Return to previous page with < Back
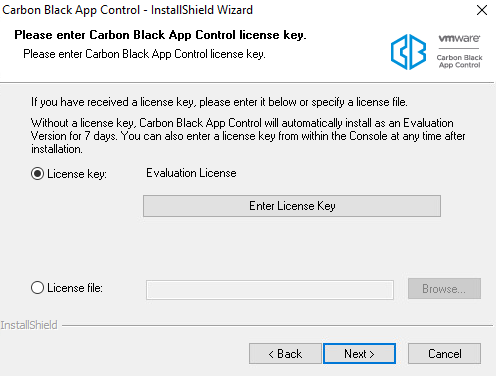Screen dimensions: 496x376 (285, 354)
